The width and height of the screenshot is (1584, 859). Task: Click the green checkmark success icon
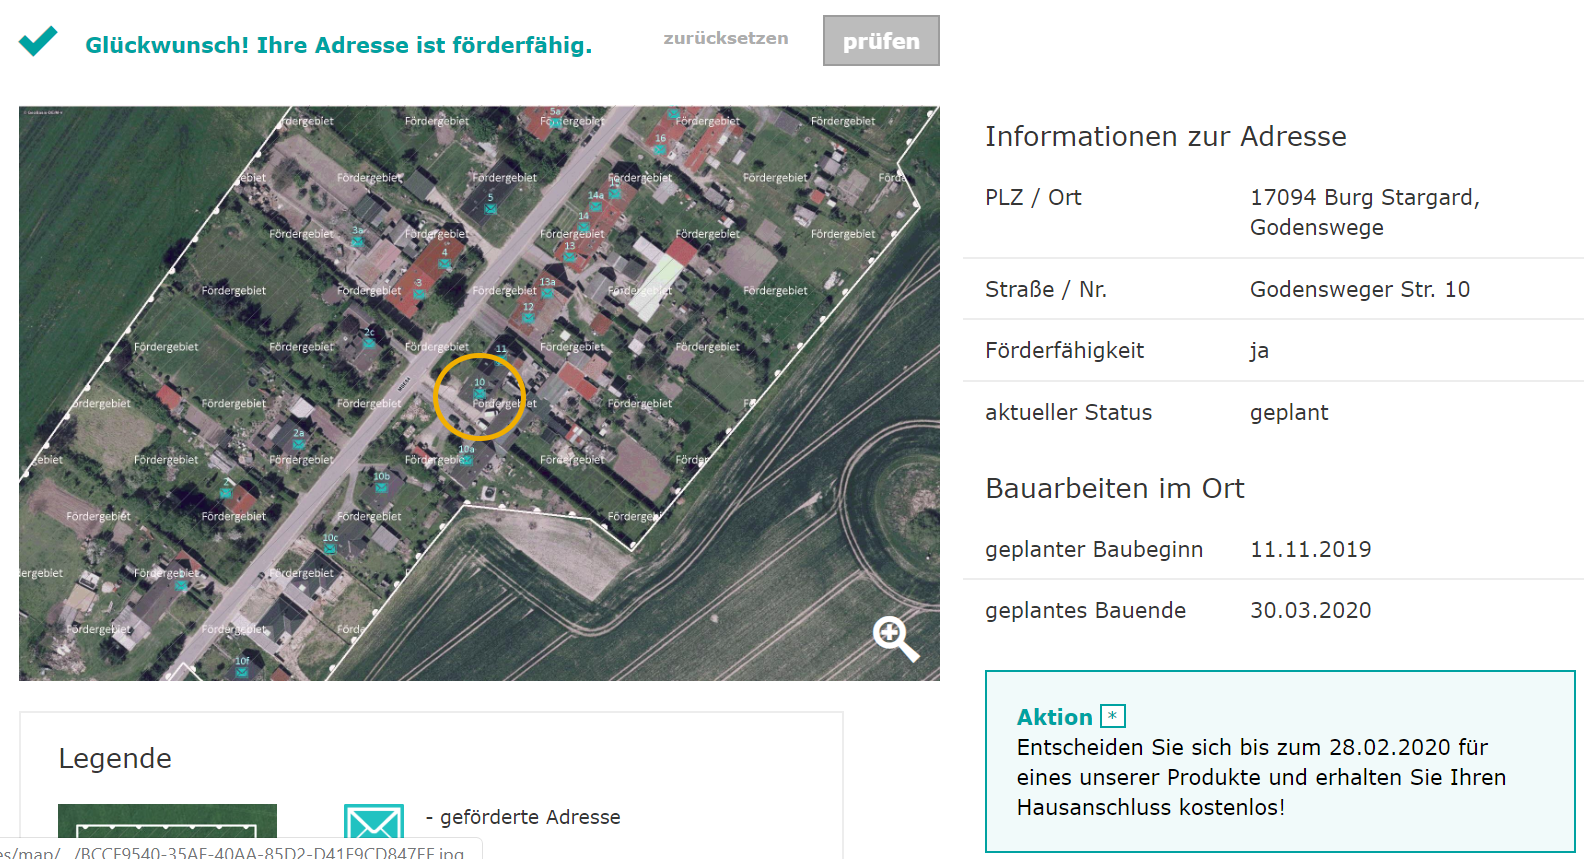coord(38,42)
